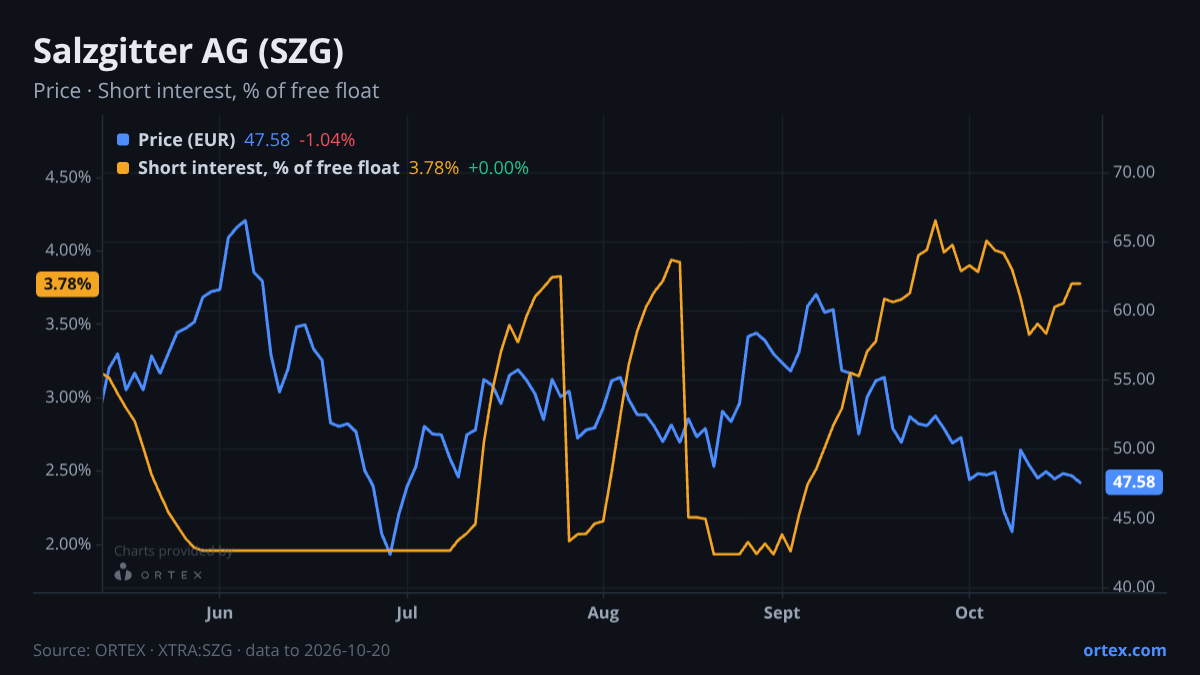Viewport: 1200px width, 675px height.
Task: Click the 4.00% left axis label
Action: tap(68, 250)
